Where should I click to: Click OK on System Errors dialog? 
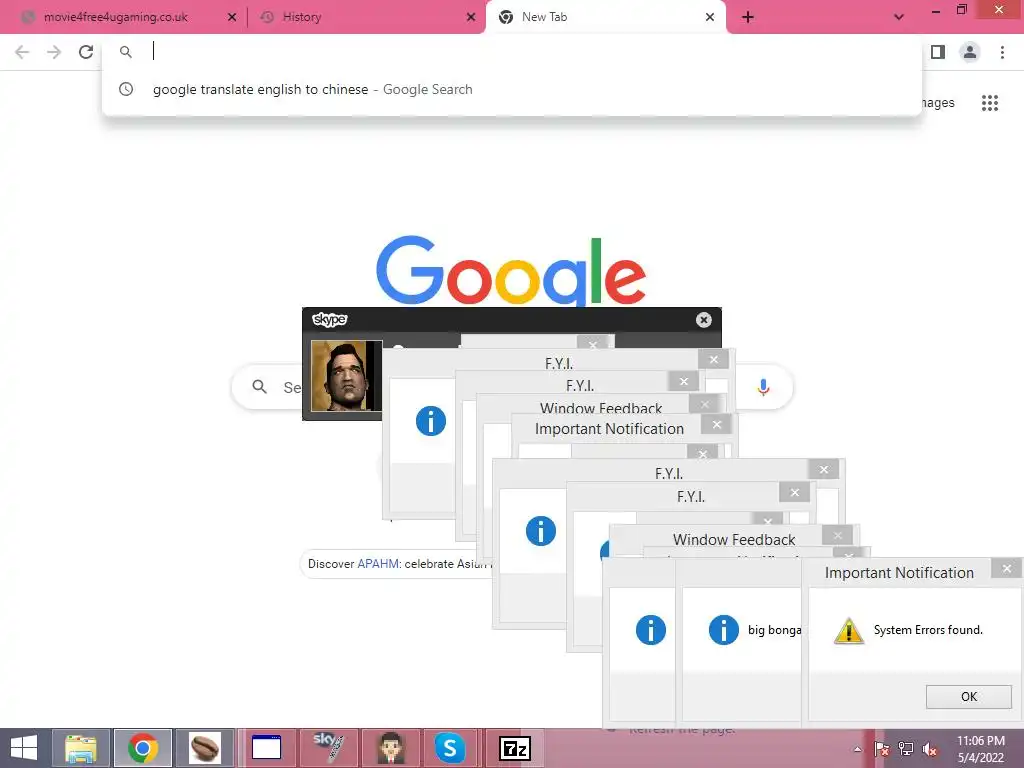[968, 696]
